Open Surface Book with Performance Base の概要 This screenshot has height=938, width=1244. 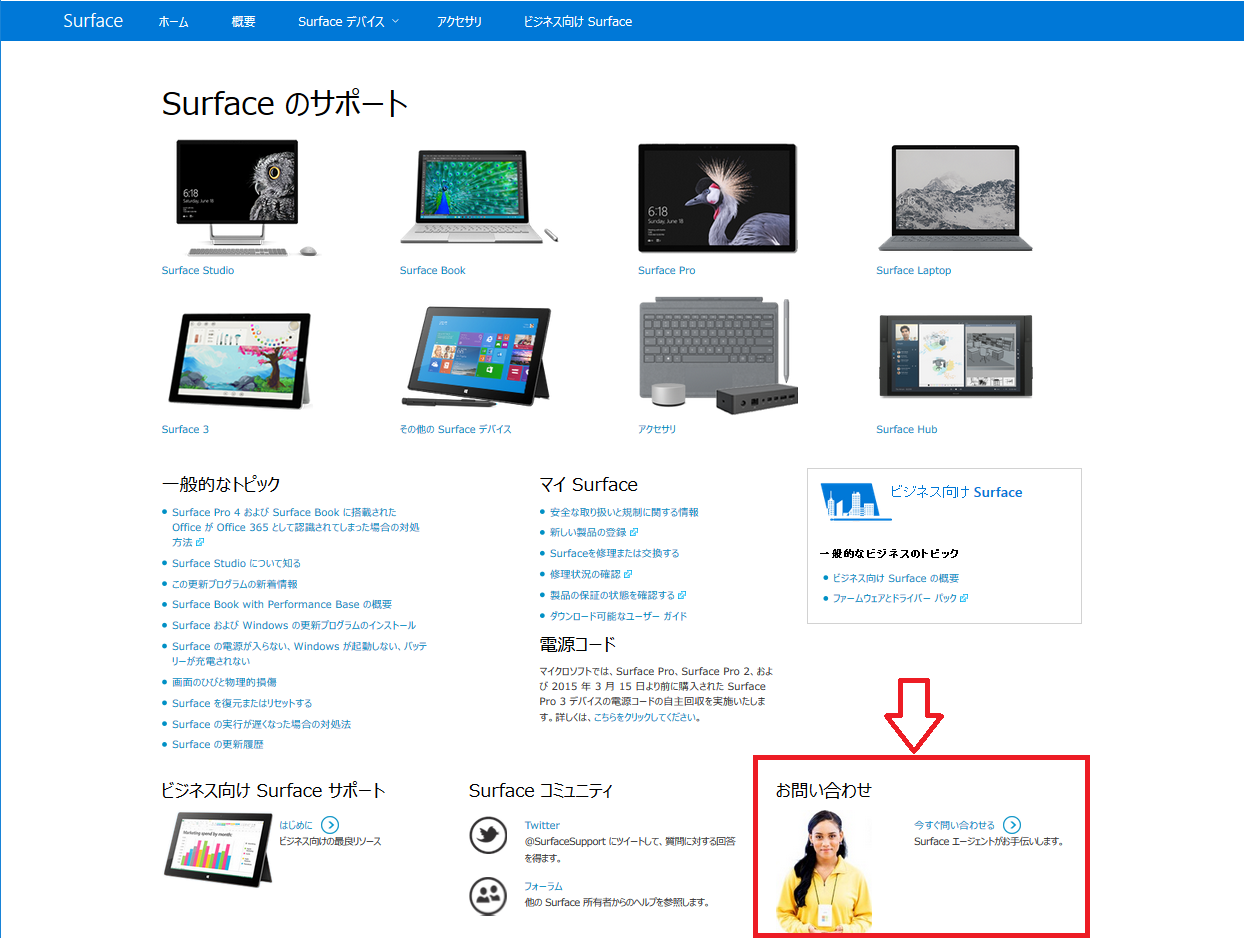282,604
